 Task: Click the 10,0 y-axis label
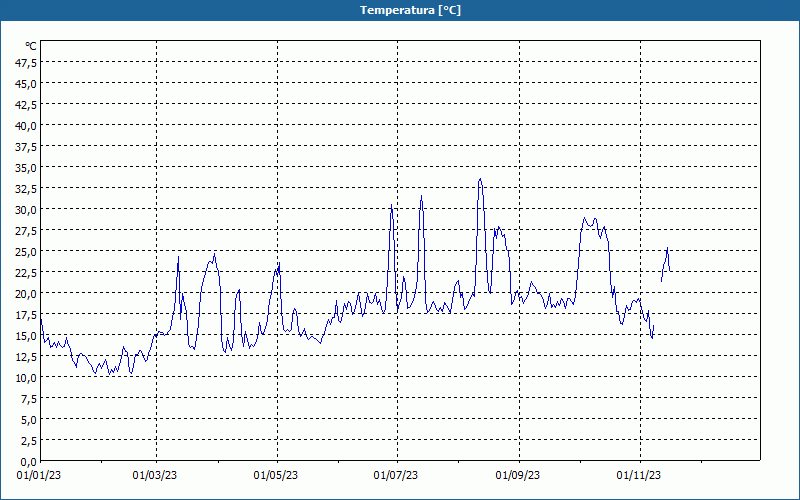[x=27, y=378]
